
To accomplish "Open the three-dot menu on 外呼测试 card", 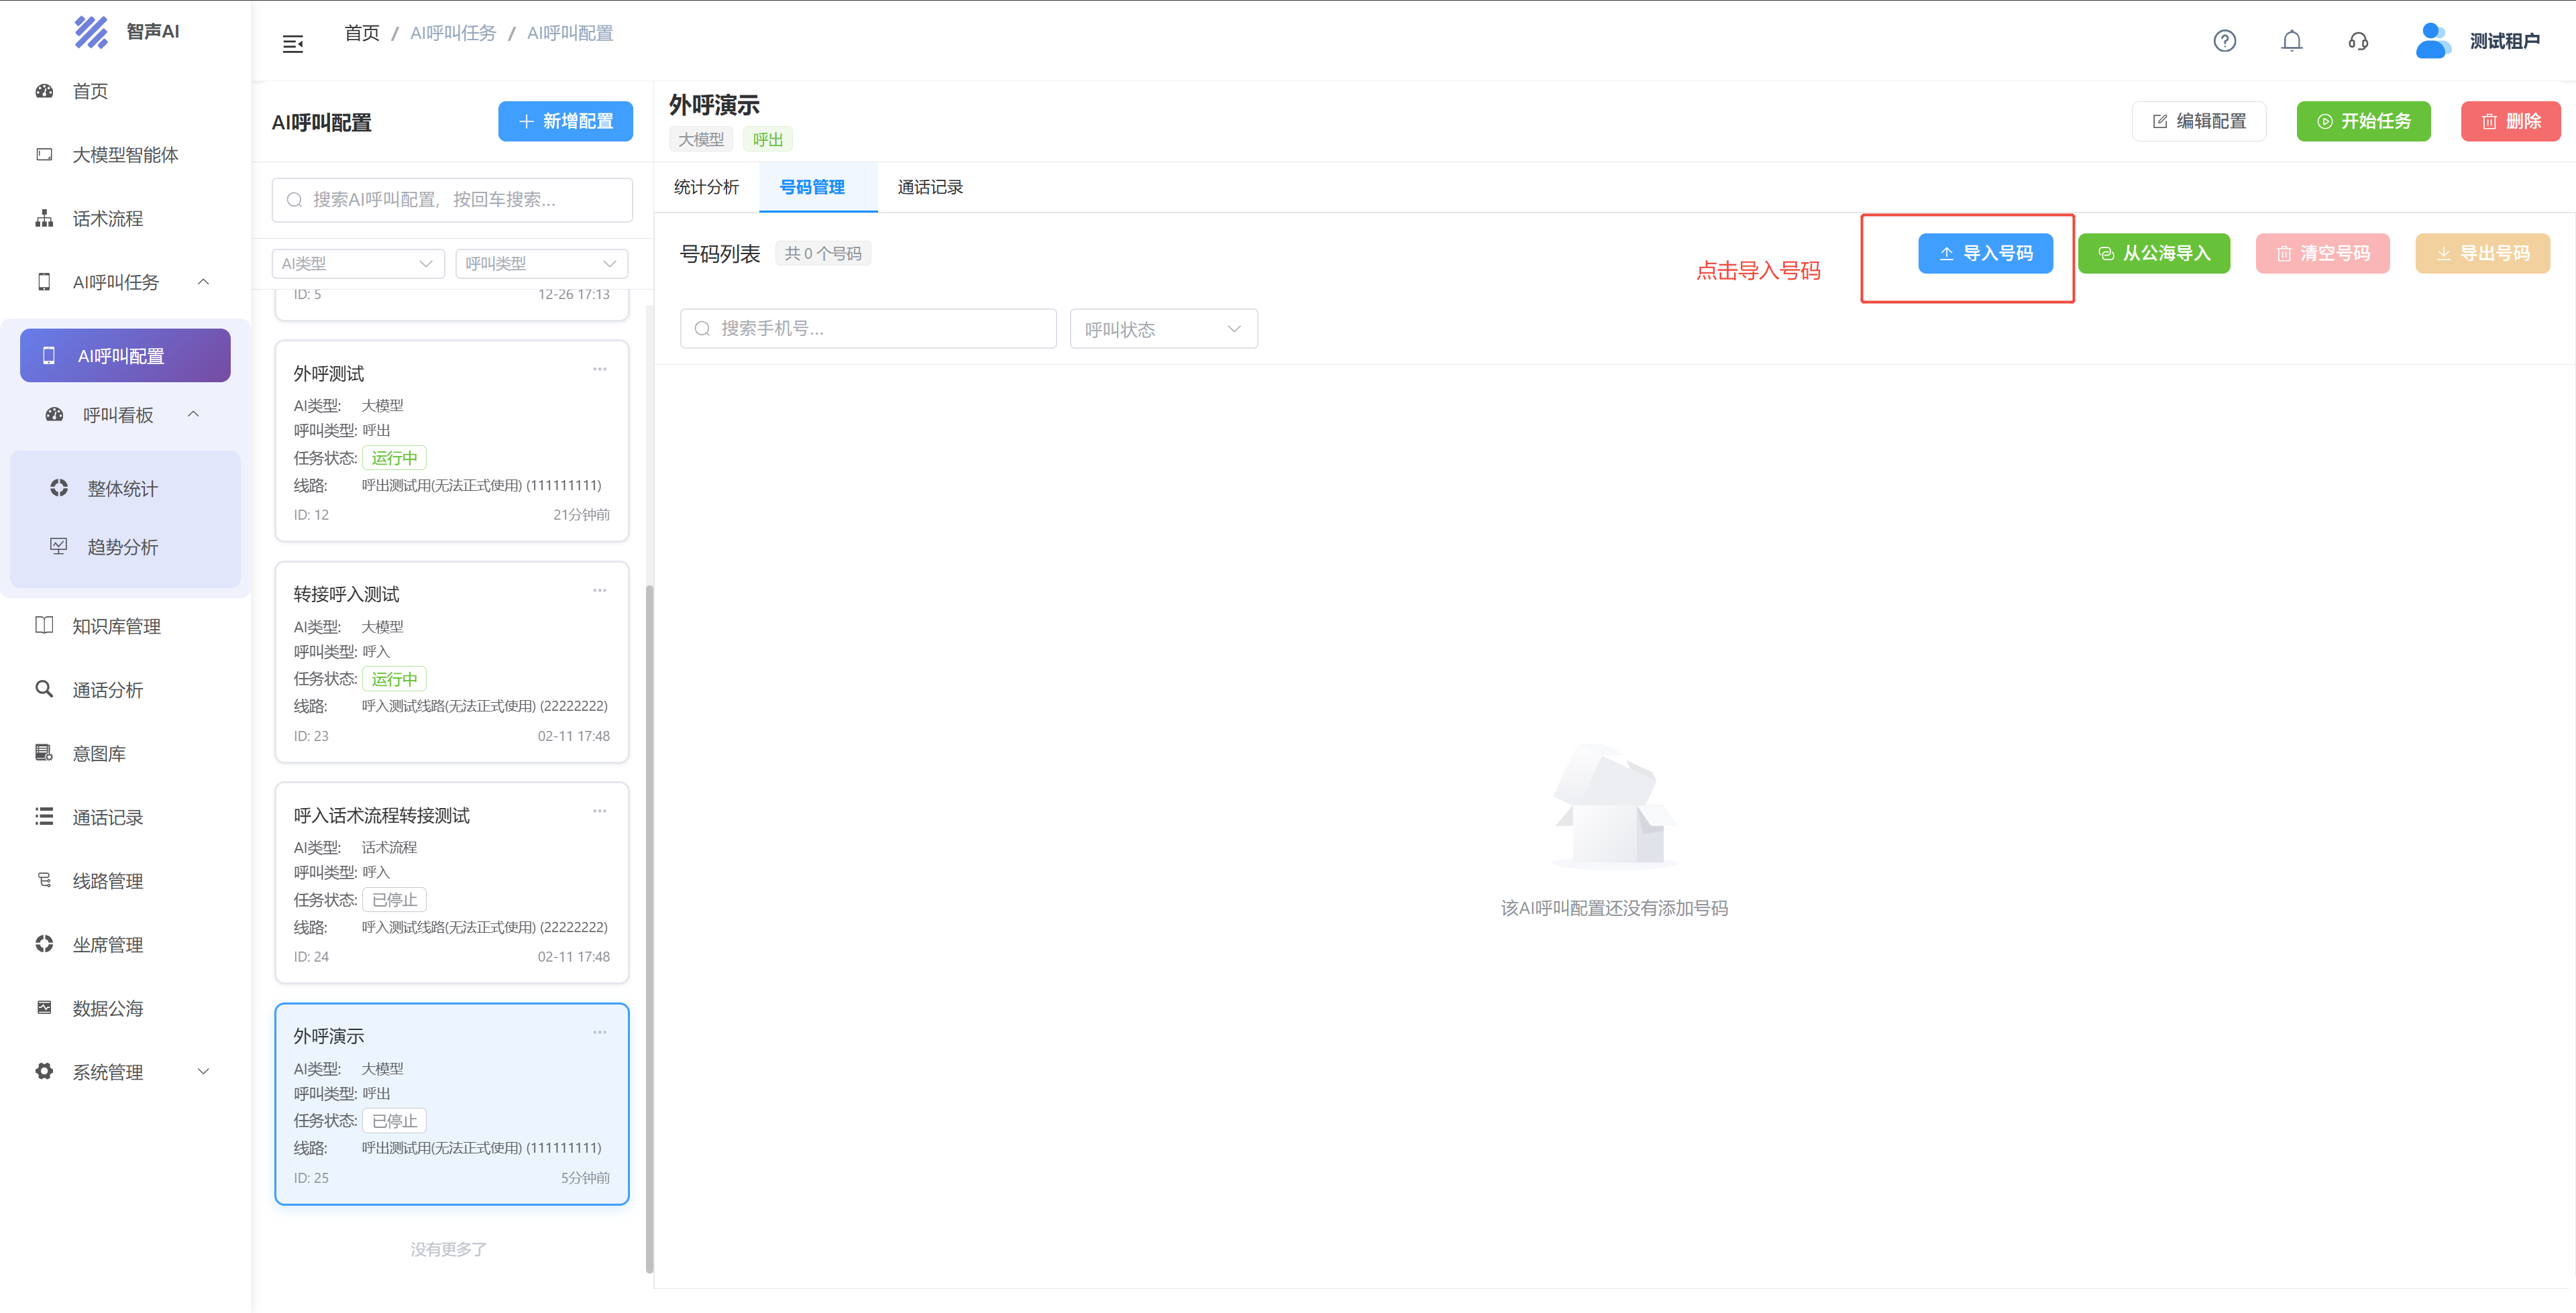I will tap(599, 369).
